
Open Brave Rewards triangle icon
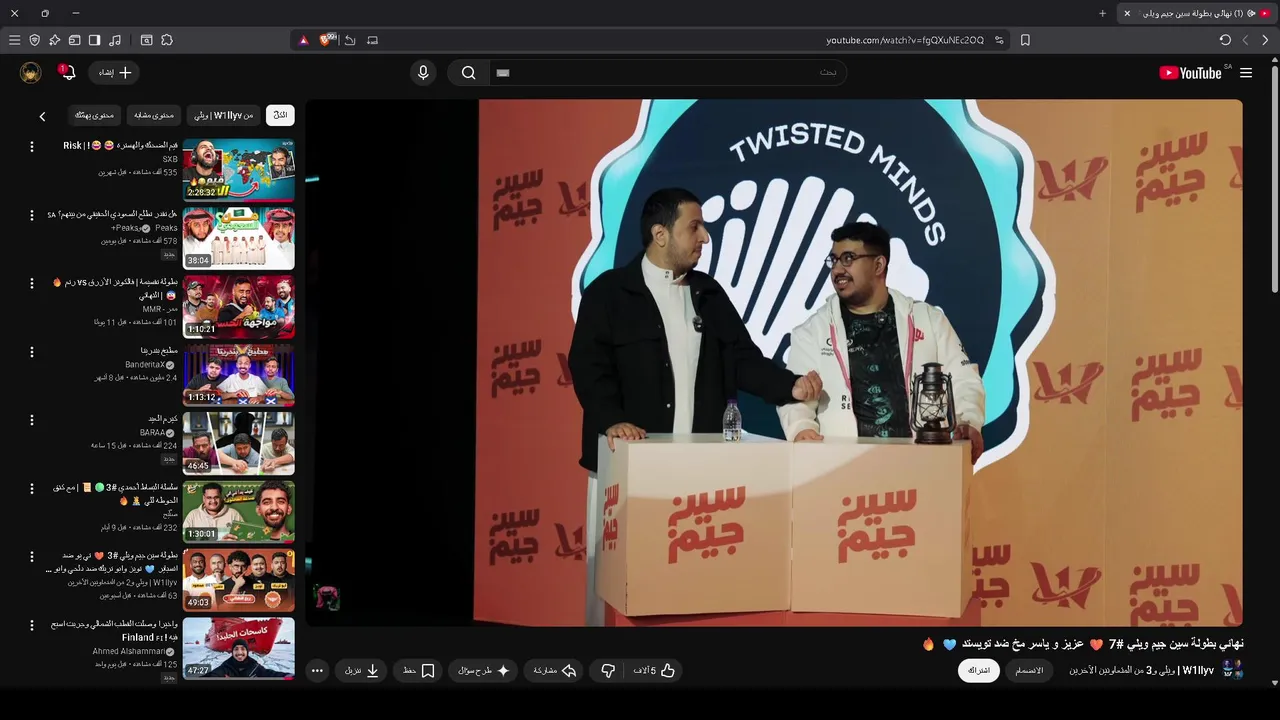tap(303, 40)
